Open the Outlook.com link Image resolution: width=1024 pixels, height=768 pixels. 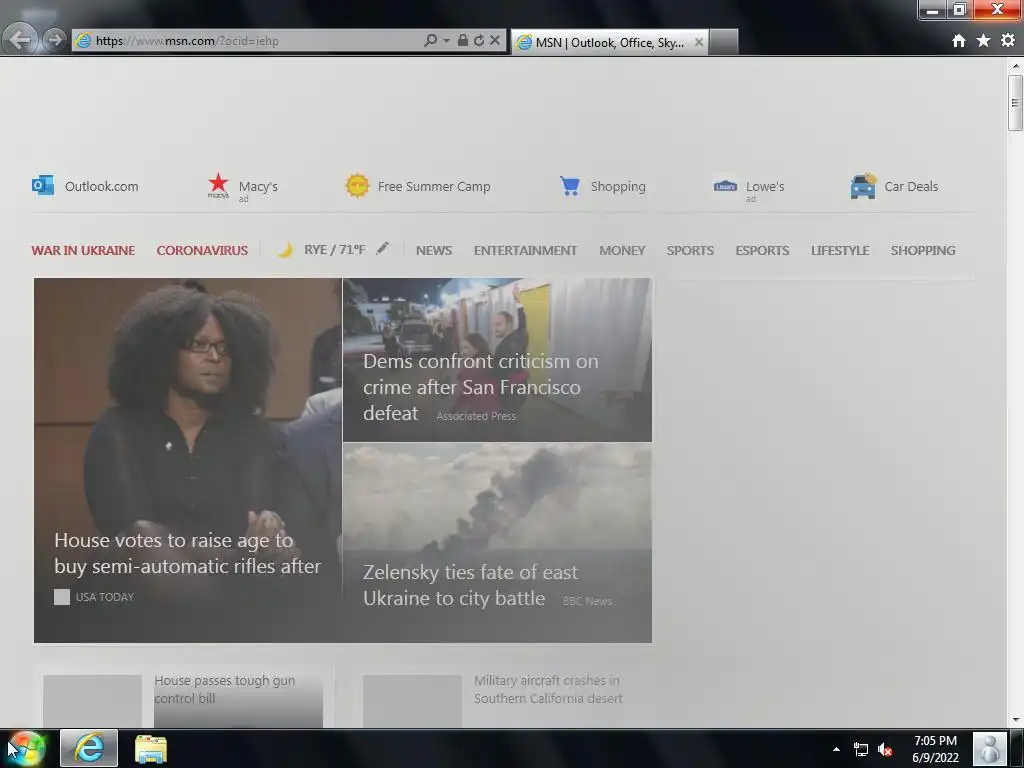tap(101, 186)
